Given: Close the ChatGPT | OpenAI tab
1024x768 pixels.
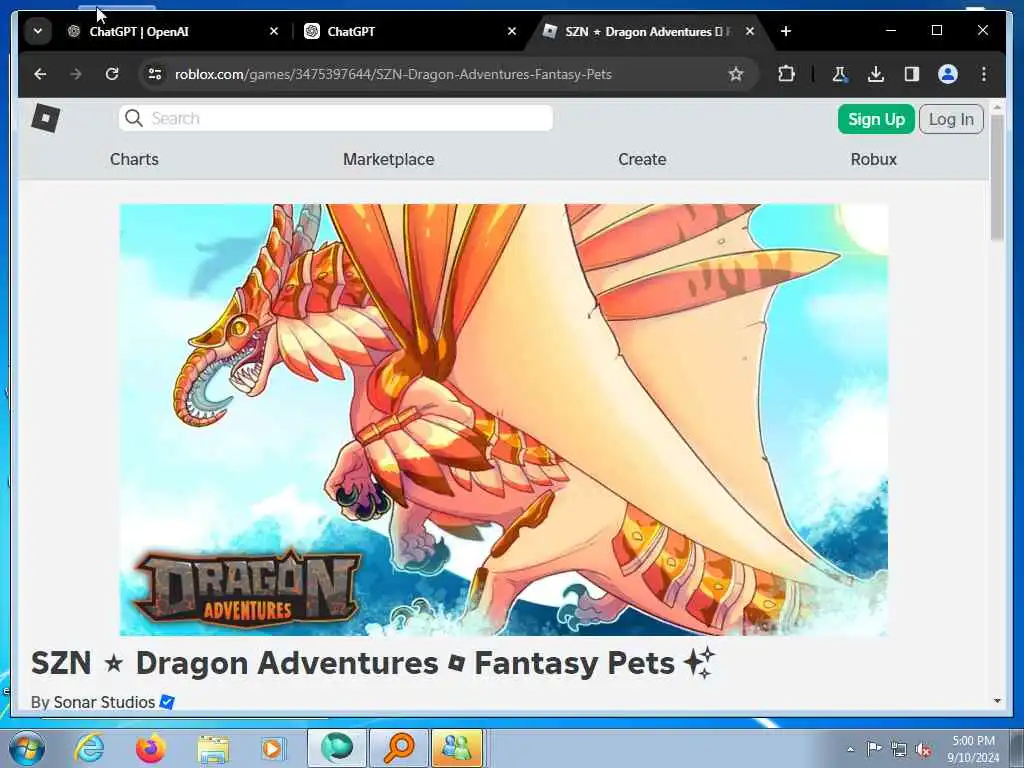Looking at the screenshot, I should click(274, 31).
